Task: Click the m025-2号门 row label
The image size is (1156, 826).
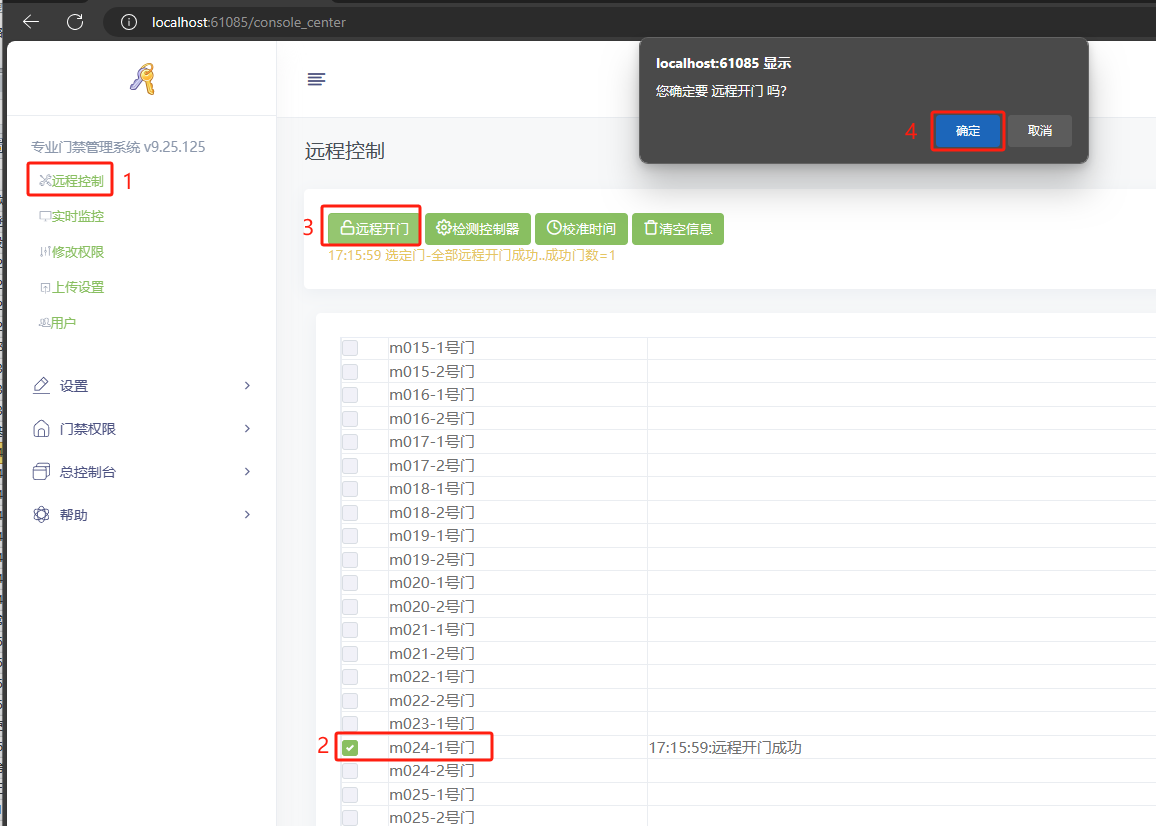Action: 432,817
